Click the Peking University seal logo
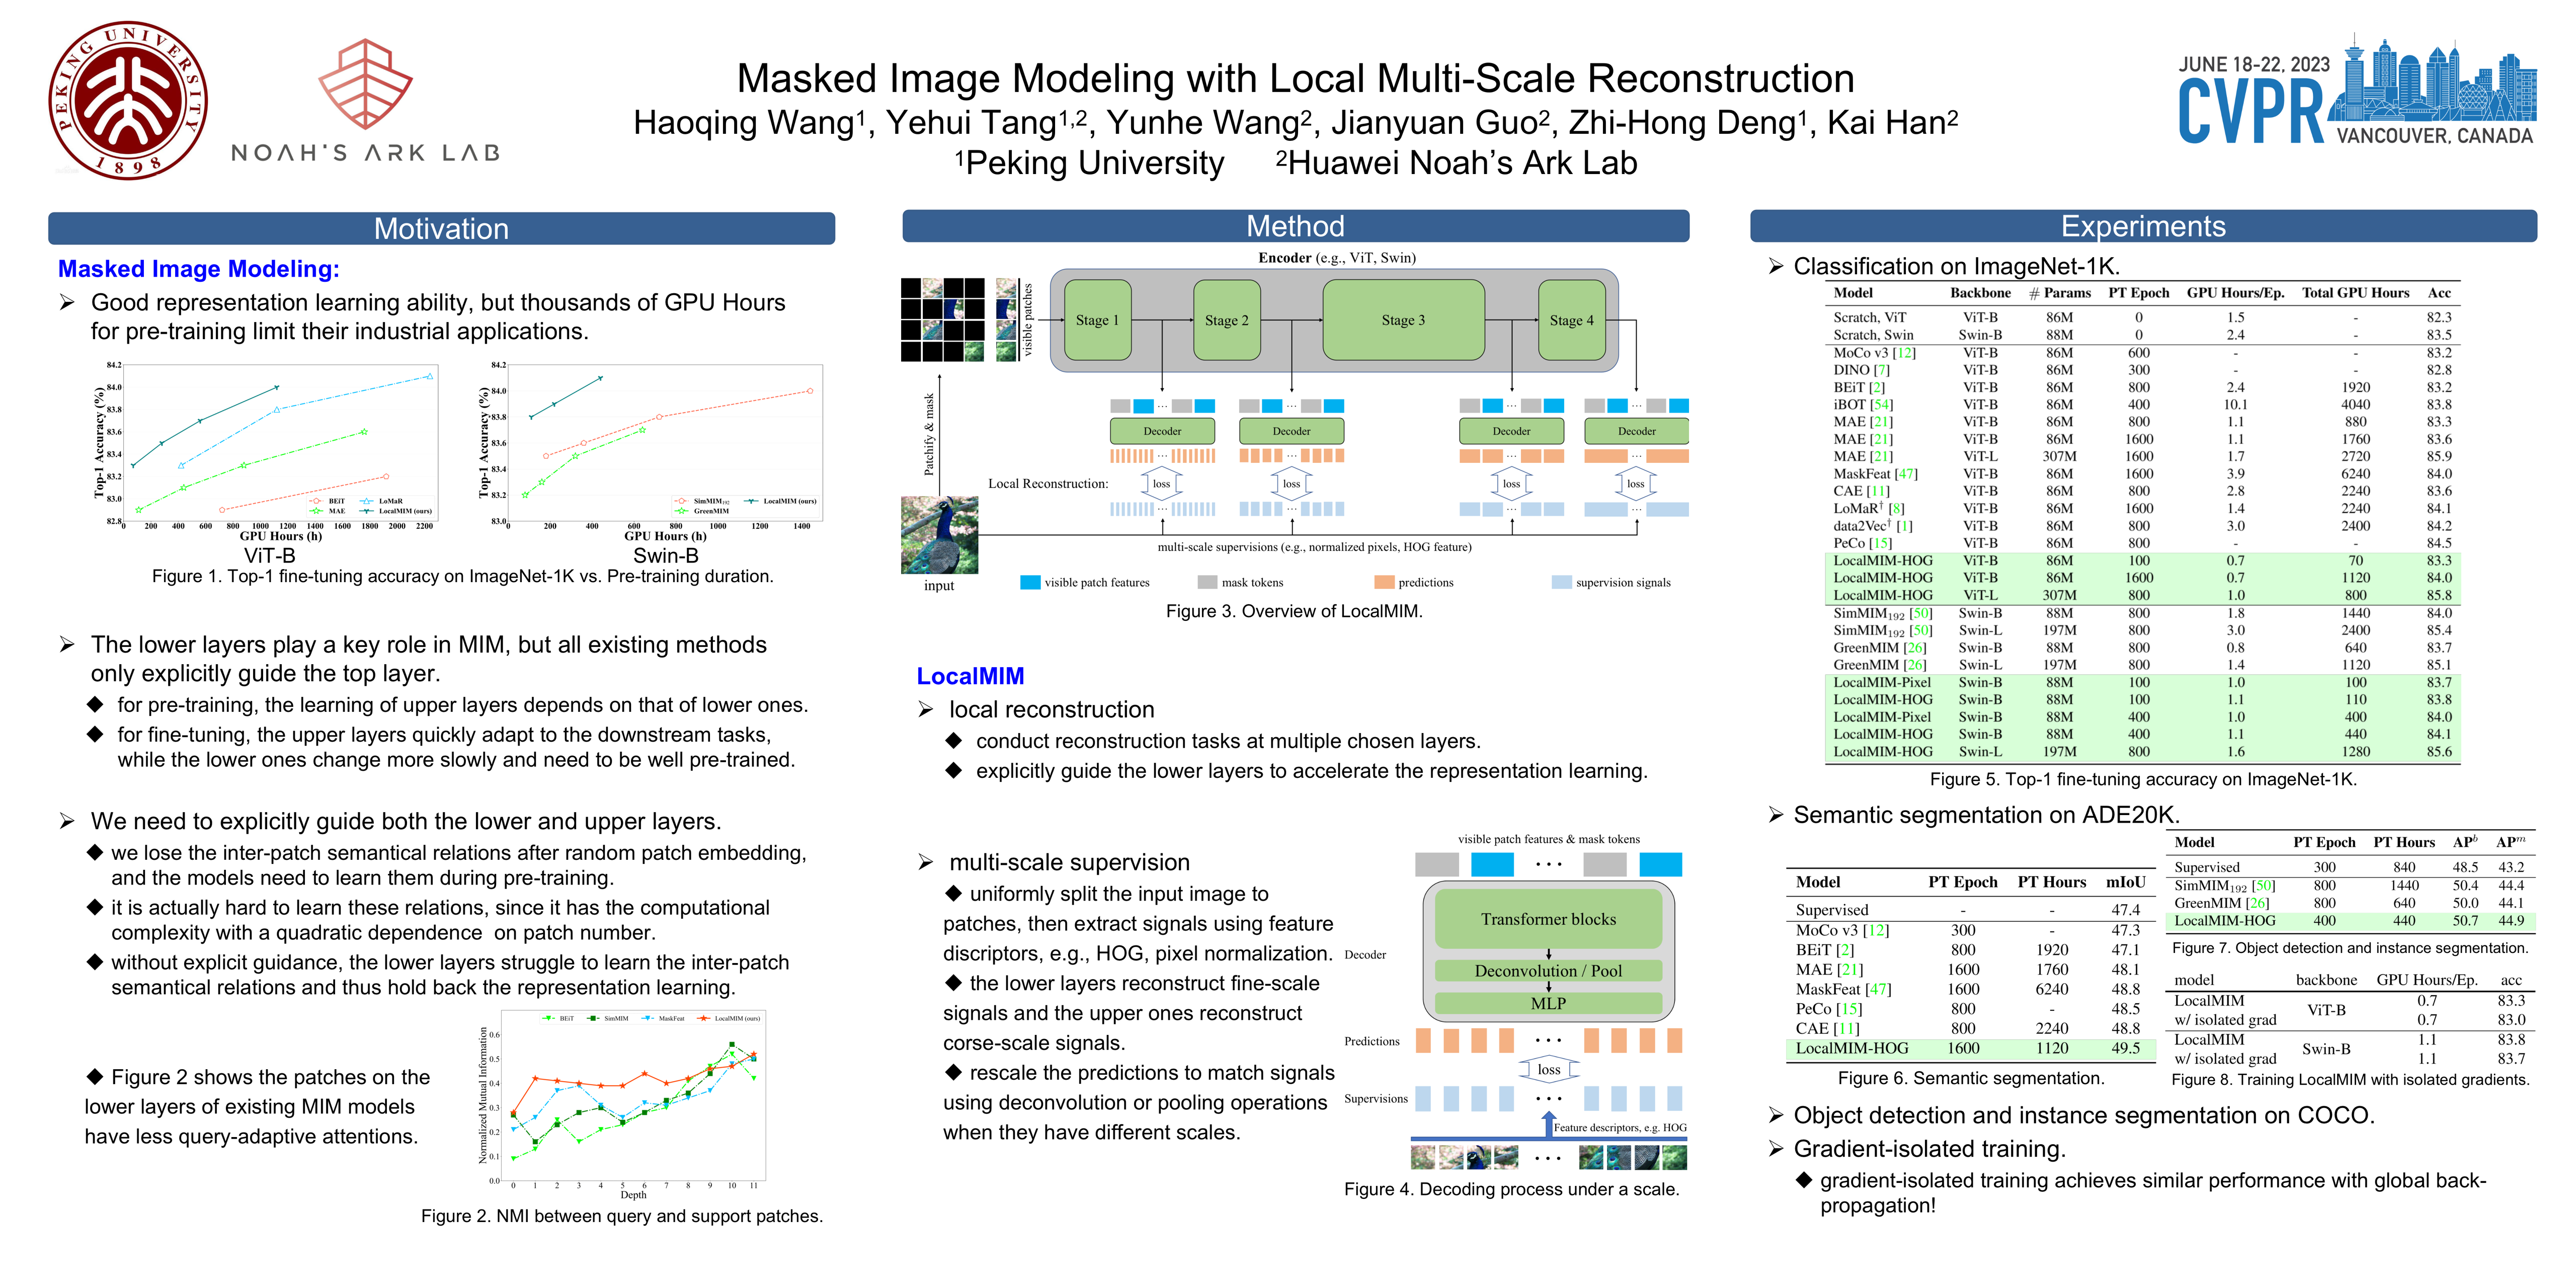This screenshot has width=2576, height=1288. pyautogui.click(x=128, y=101)
